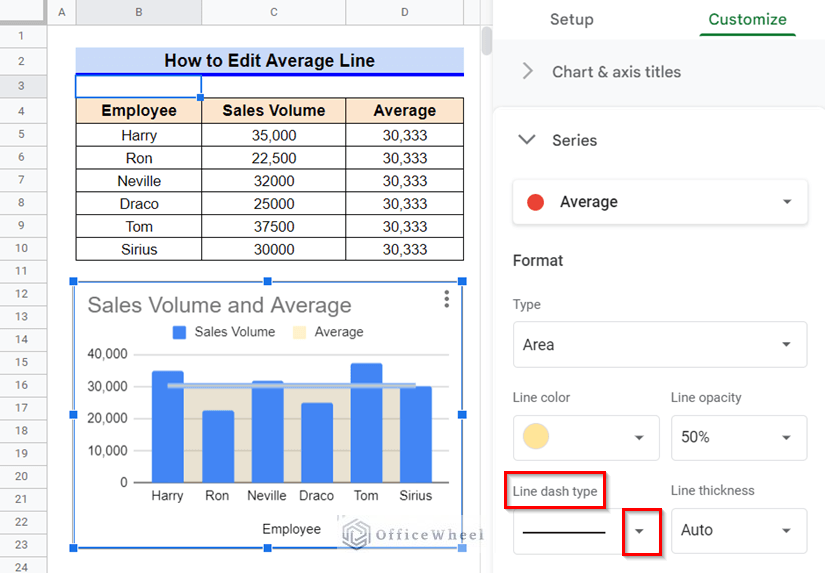825x573 pixels.
Task: Select row 5 header
Action: click(x=21, y=134)
